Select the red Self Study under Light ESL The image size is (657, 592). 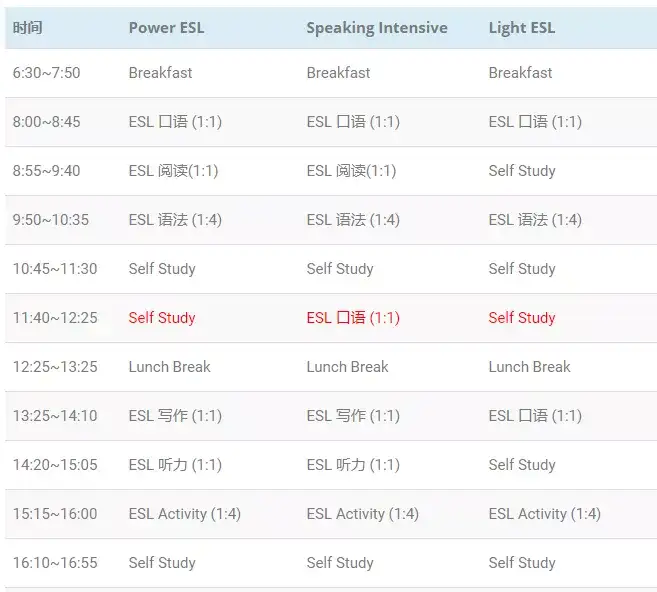pos(522,318)
